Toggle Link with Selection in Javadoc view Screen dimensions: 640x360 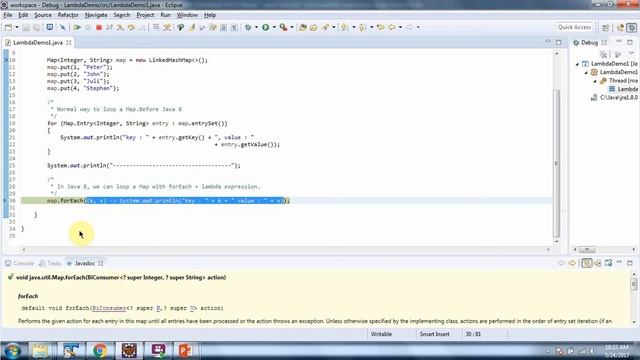pos(587,263)
